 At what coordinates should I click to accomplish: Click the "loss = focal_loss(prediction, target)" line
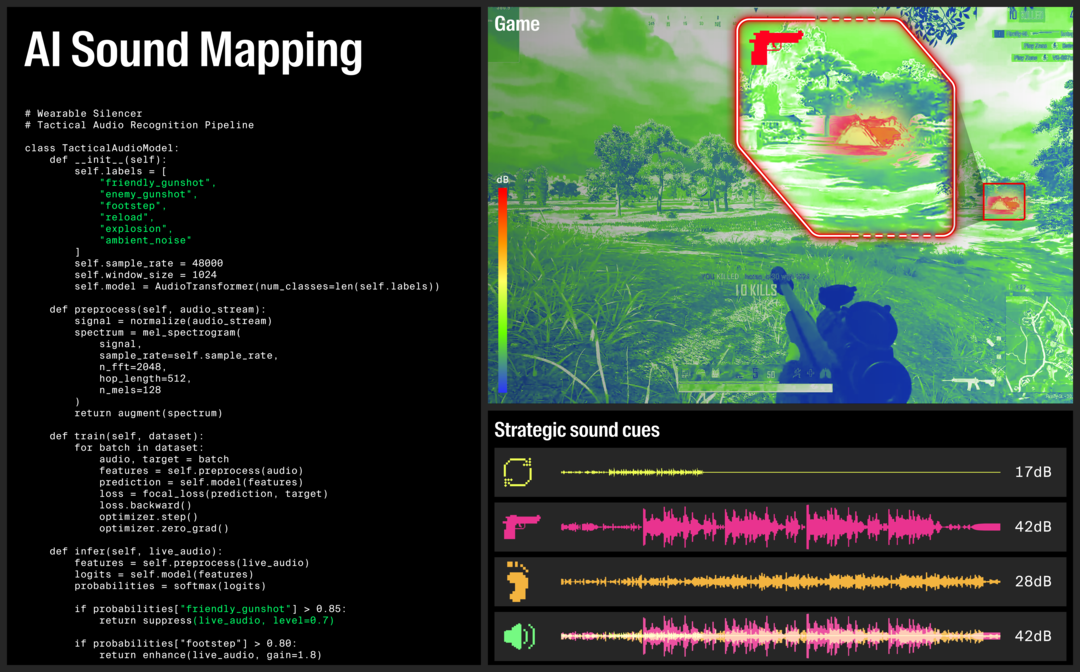pyautogui.click(x=214, y=494)
